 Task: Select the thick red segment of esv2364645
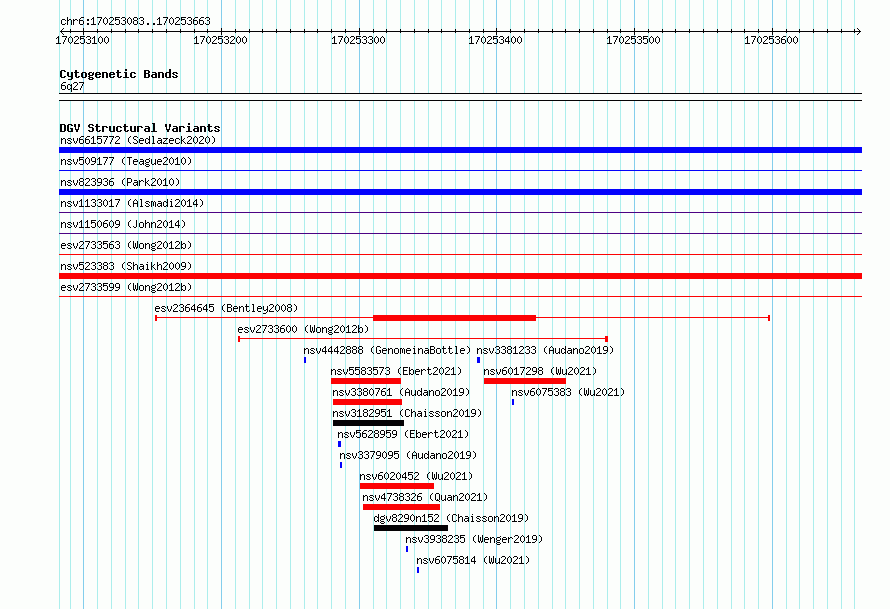(454, 318)
